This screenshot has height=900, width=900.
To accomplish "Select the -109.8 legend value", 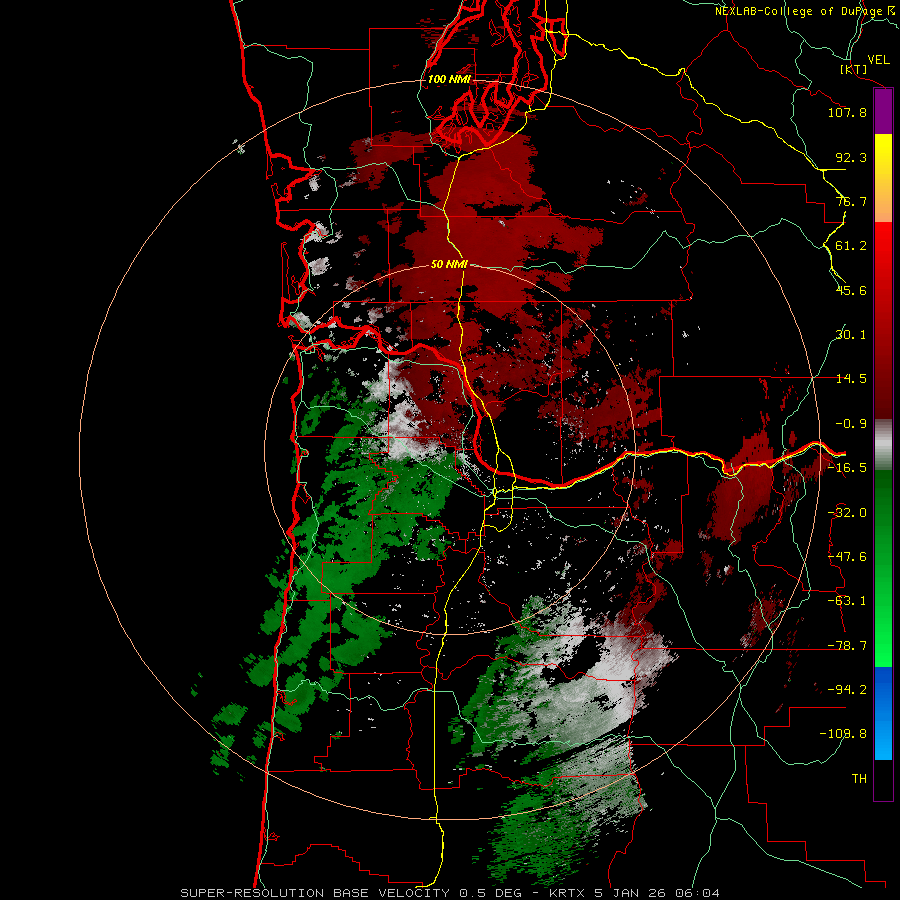I will [x=843, y=734].
